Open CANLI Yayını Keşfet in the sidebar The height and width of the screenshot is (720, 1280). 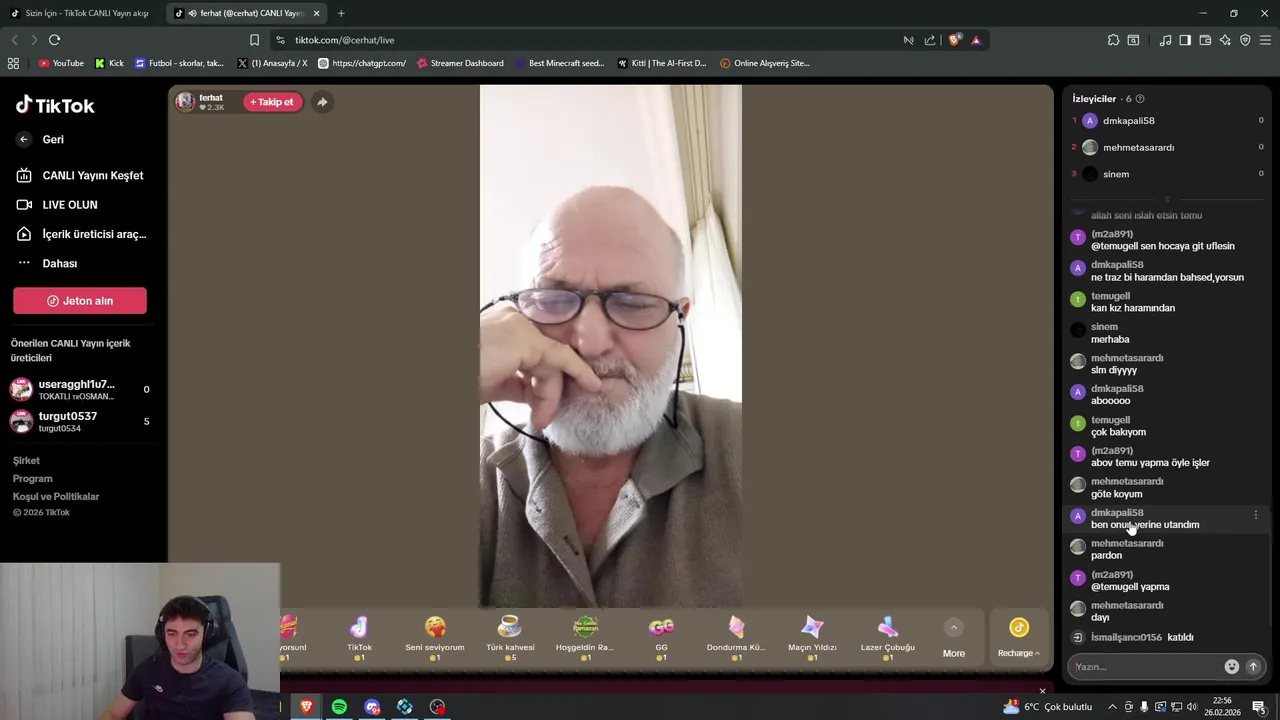click(x=80, y=175)
